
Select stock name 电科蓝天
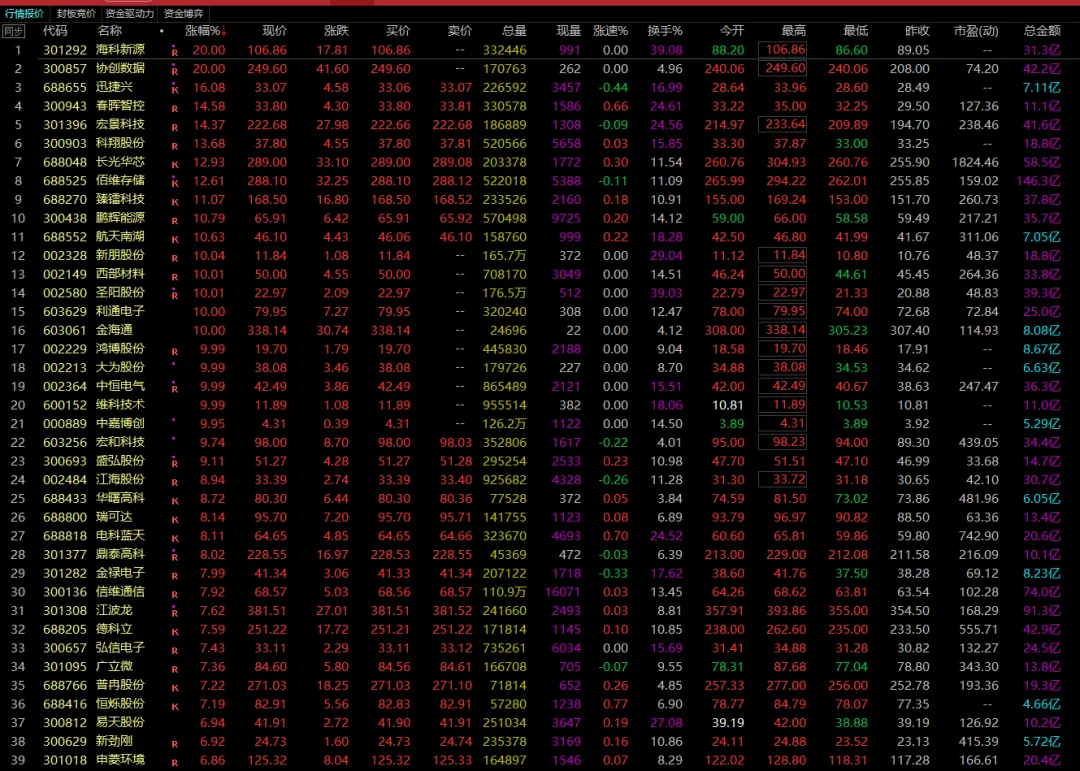point(121,535)
